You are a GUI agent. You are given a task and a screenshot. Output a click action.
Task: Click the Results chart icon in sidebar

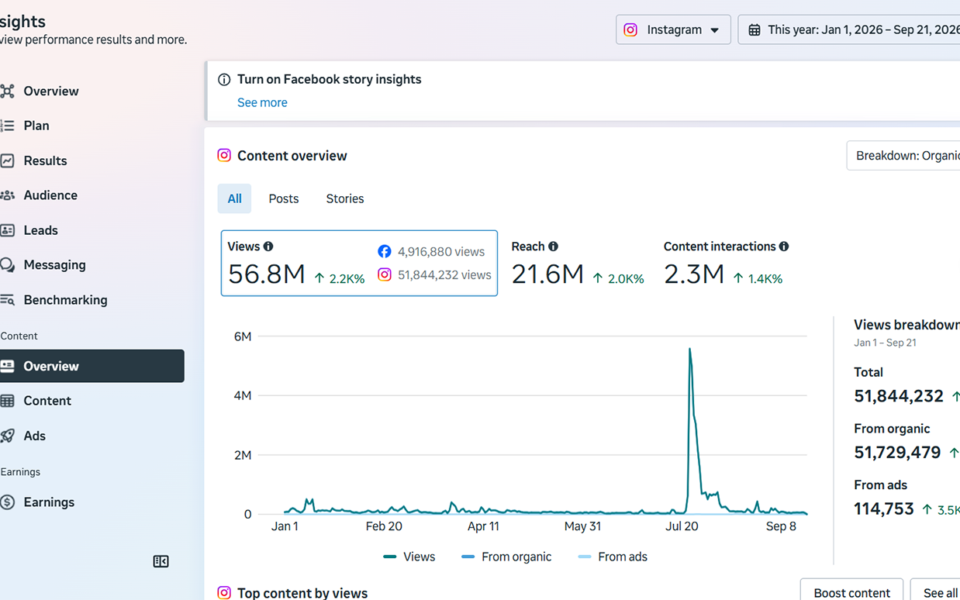7,160
